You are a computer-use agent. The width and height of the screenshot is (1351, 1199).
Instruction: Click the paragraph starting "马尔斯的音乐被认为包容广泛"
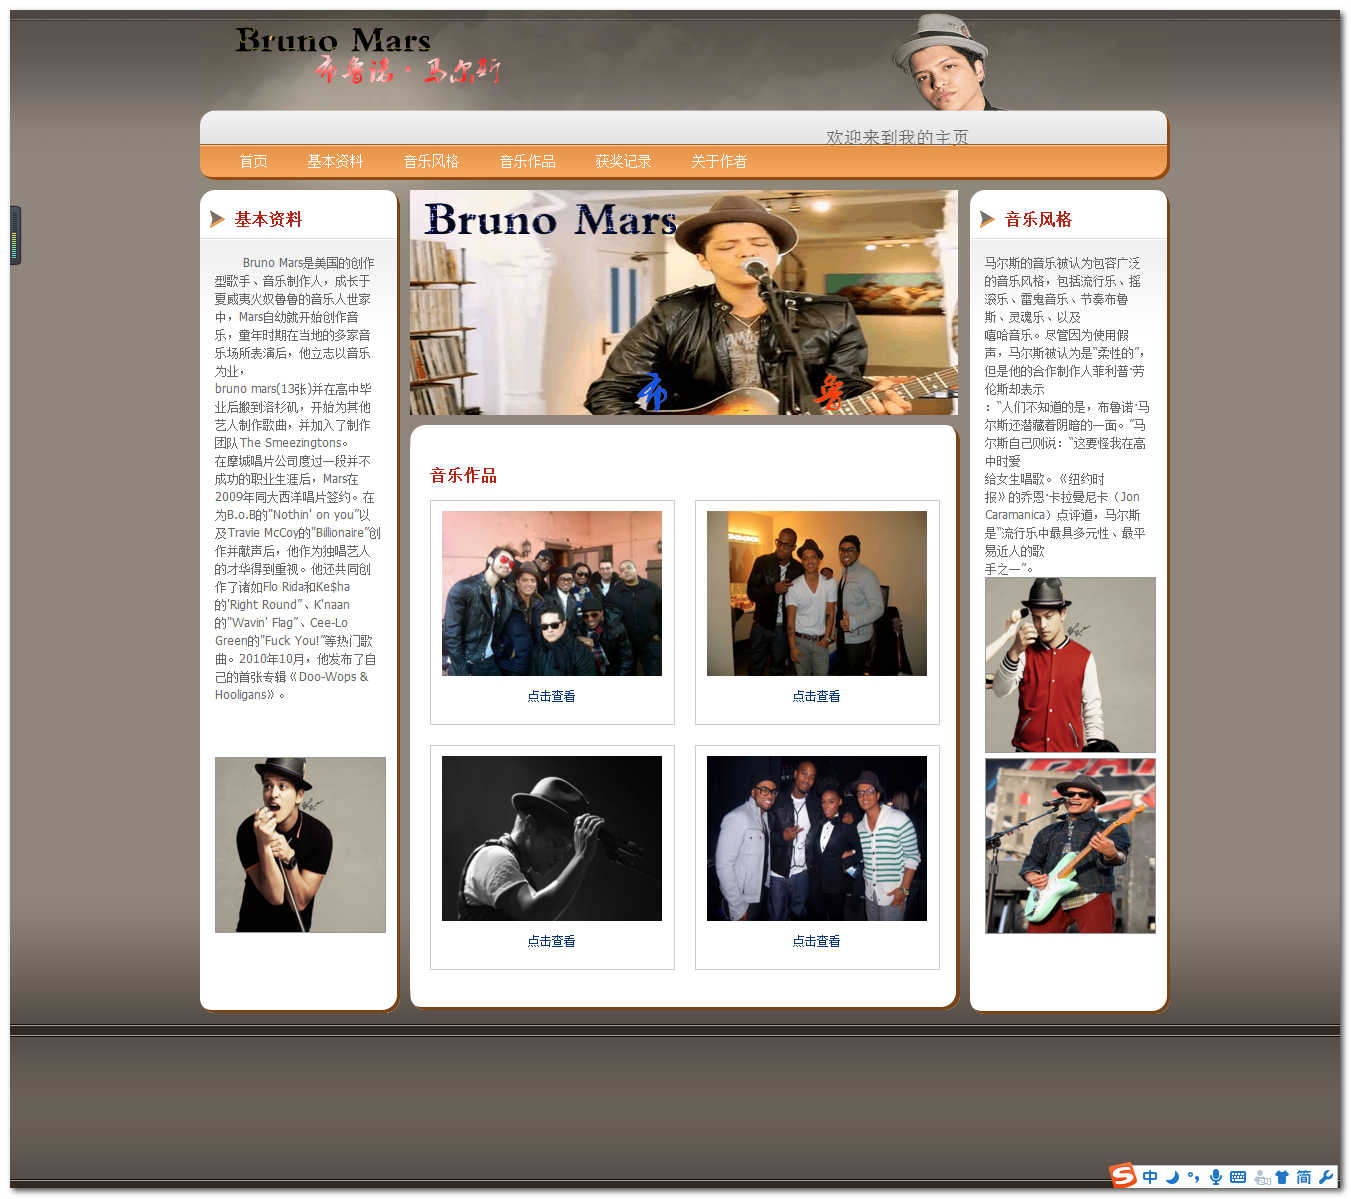click(1067, 416)
